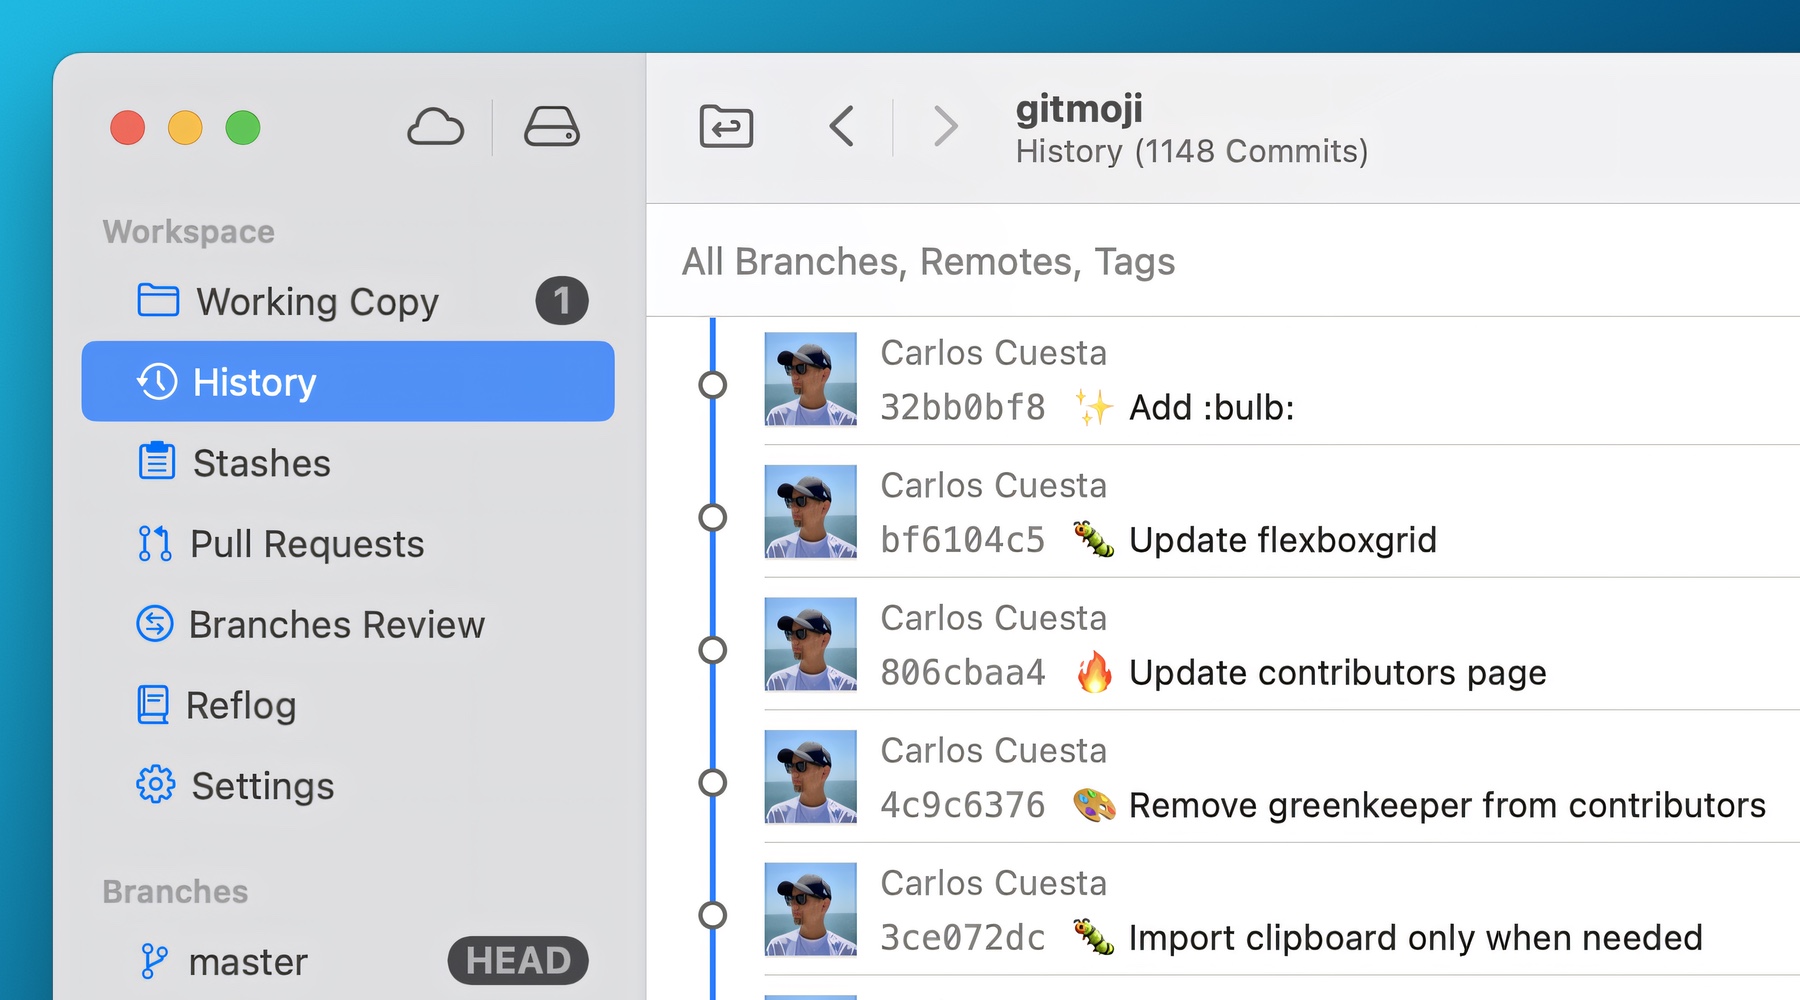
Task: Open the Settings gear icon
Action: tap(157, 786)
